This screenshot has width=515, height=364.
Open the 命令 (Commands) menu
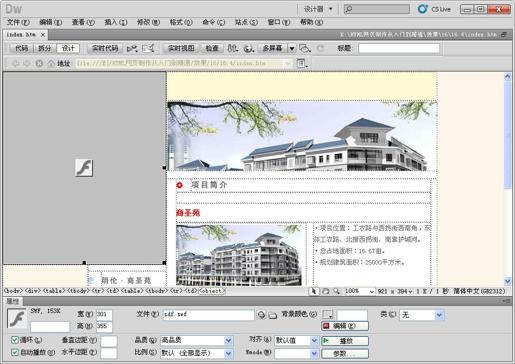click(x=214, y=22)
